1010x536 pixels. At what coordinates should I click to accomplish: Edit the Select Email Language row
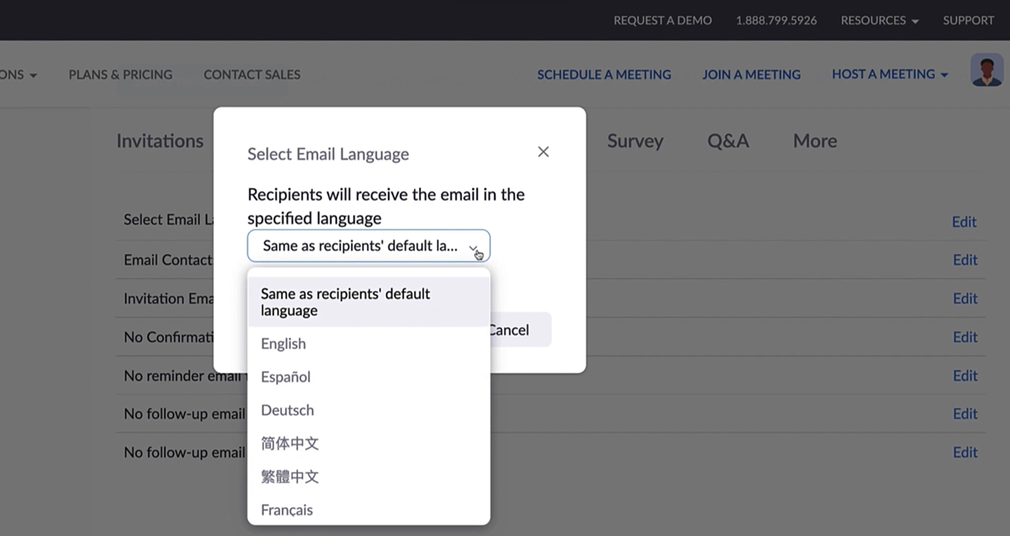coord(964,222)
